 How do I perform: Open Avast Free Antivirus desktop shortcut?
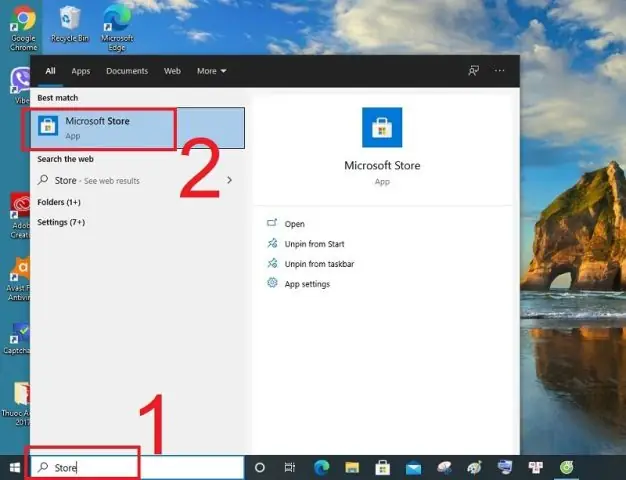tap(18, 280)
